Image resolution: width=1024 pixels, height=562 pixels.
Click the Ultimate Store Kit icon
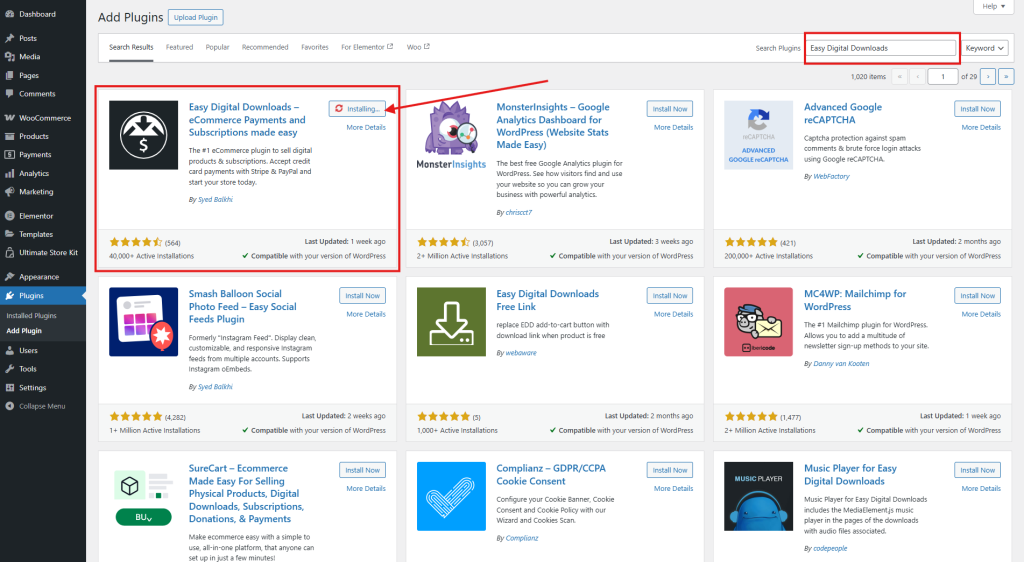[9, 253]
